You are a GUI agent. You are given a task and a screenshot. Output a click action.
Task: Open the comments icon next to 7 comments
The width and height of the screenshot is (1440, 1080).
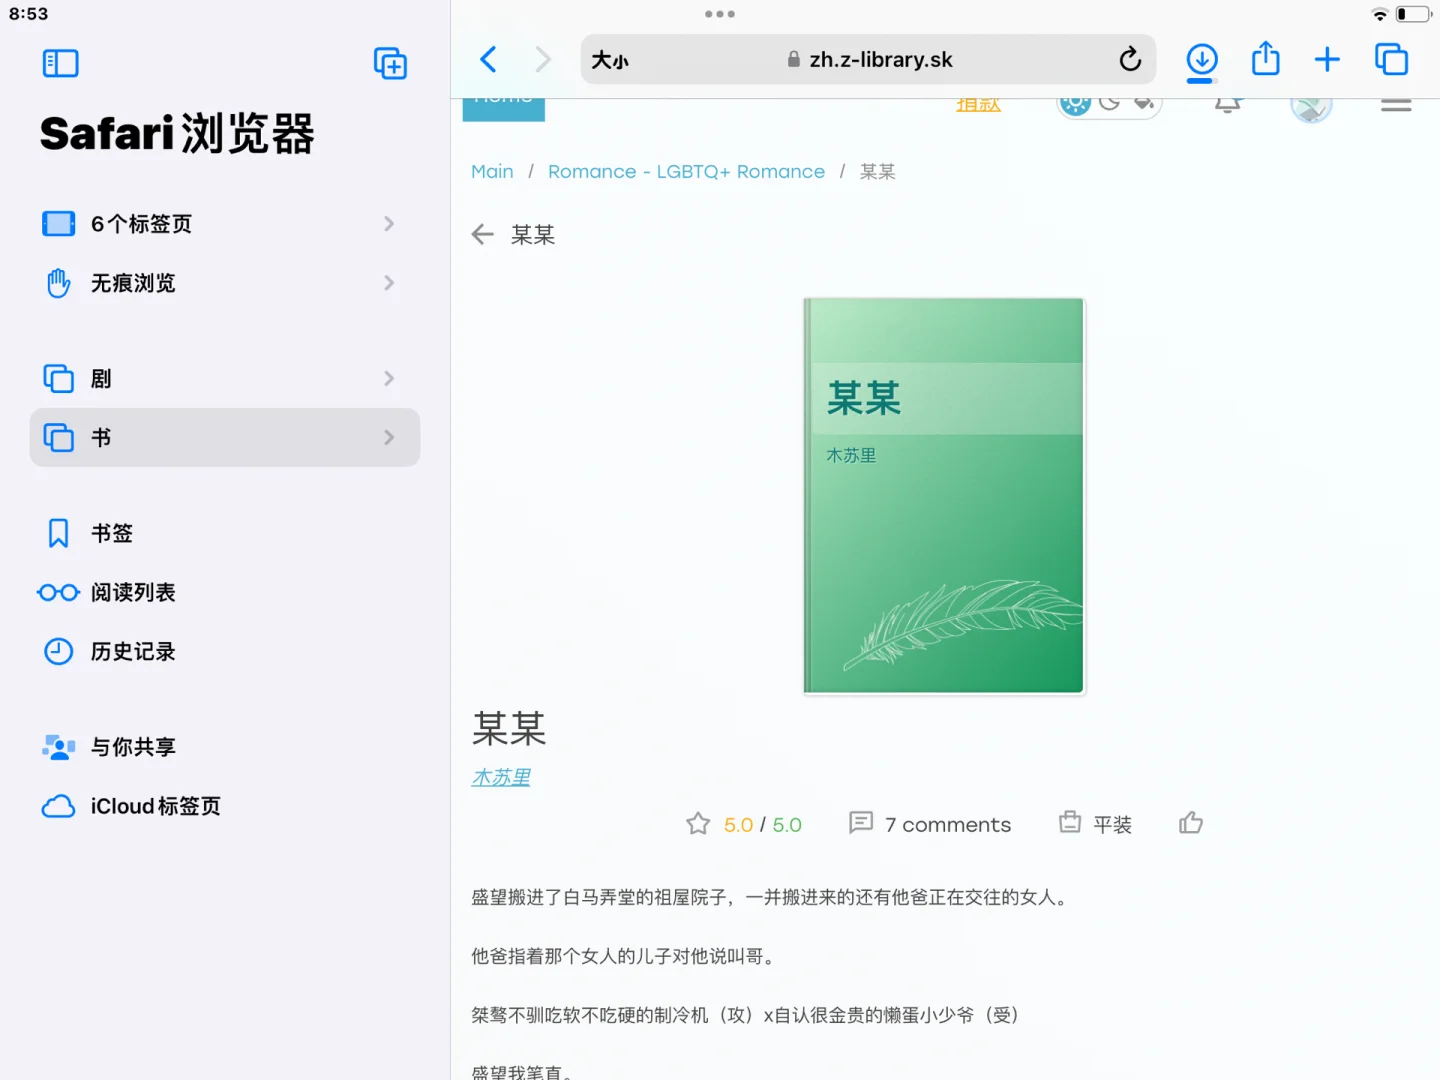[x=861, y=823]
